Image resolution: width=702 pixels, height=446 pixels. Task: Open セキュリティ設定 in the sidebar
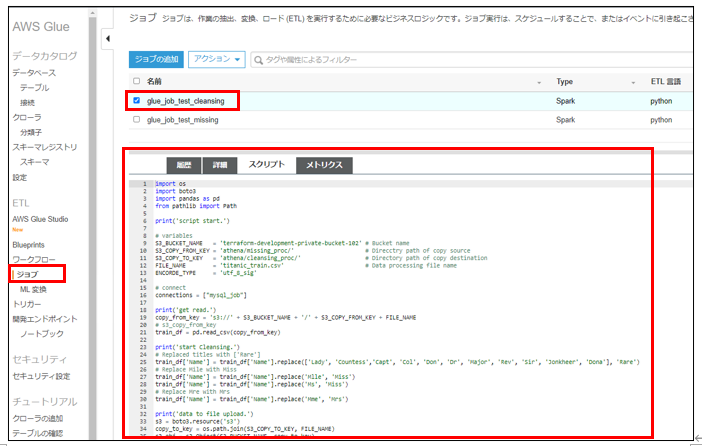click(x=41, y=376)
